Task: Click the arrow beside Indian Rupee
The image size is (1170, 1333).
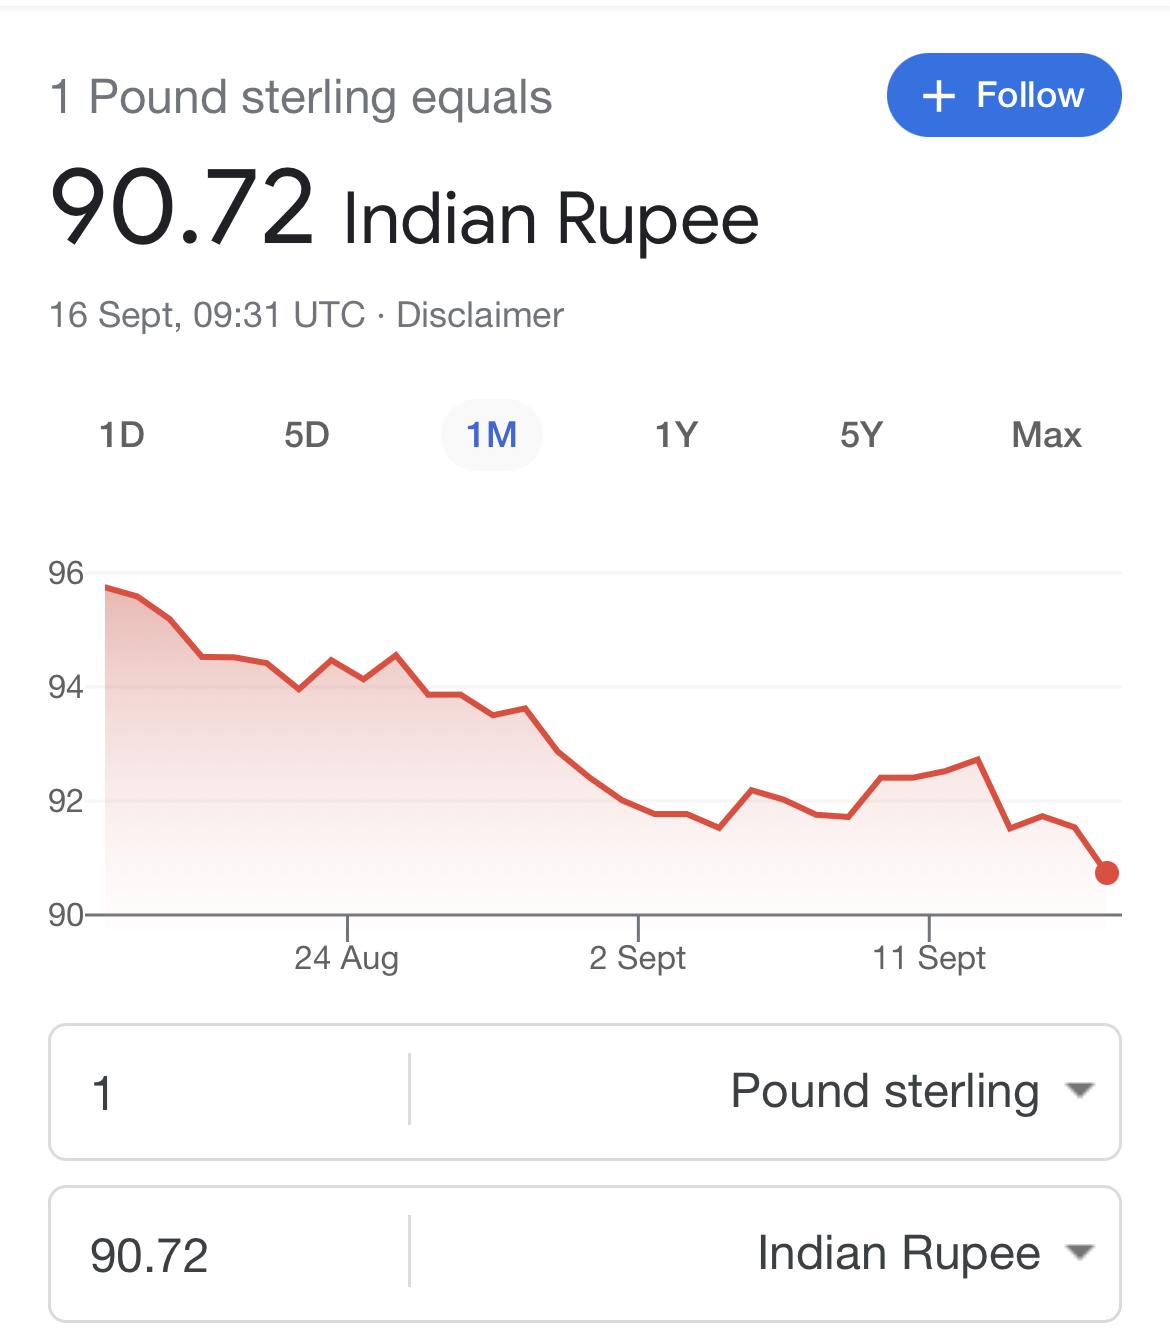Action: coord(1080,1252)
